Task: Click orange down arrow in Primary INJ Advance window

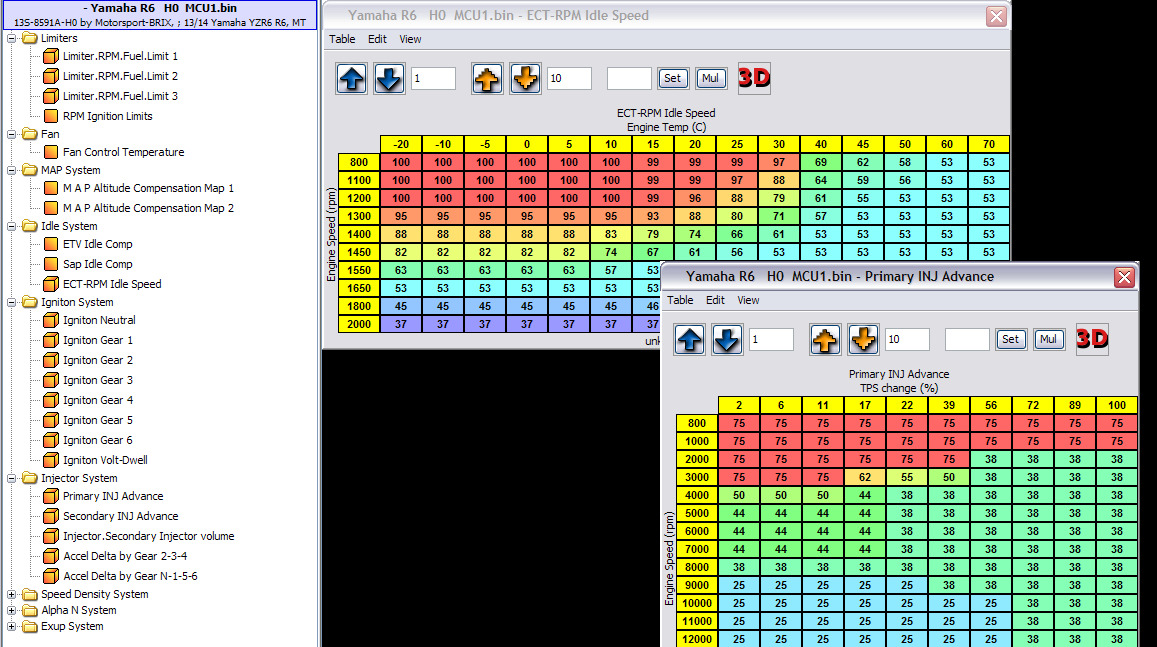Action: click(x=864, y=339)
